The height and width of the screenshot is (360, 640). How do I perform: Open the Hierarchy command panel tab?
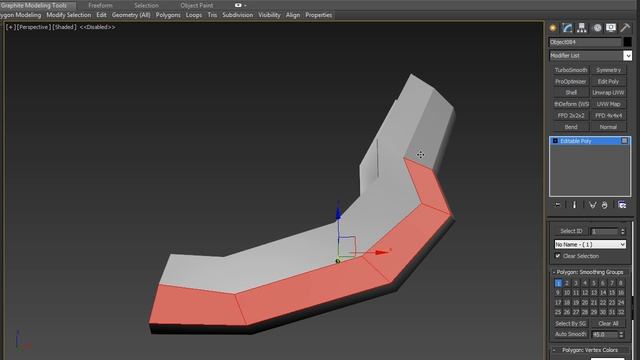(582, 28)
